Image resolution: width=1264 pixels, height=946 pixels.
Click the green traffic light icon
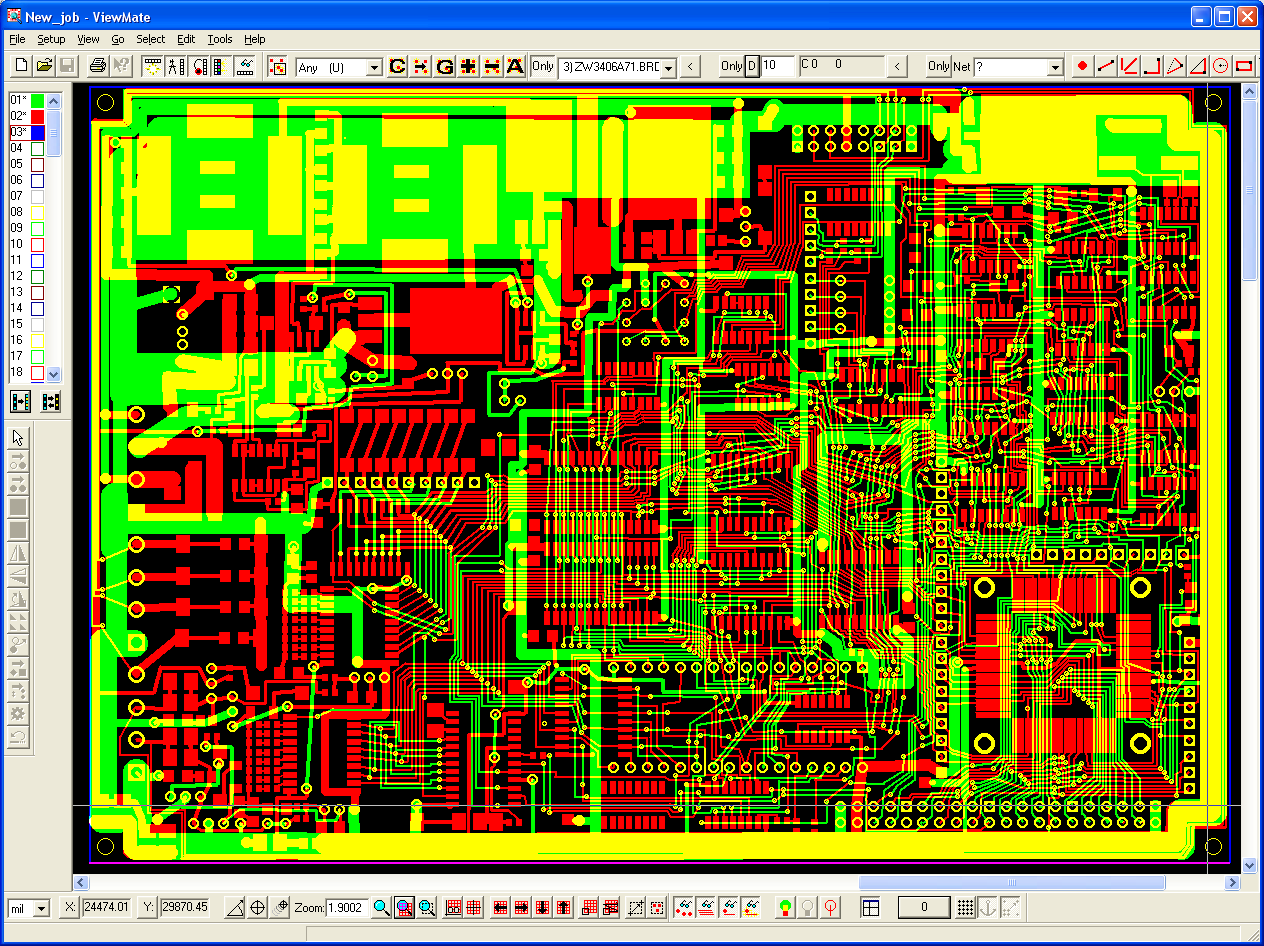pos(786,908)
